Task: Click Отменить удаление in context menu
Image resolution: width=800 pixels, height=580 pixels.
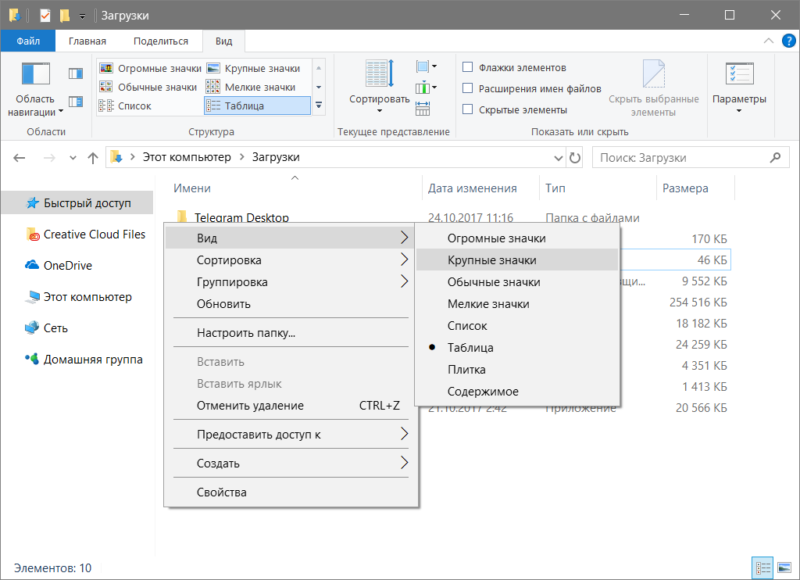Action: [290, 405]
